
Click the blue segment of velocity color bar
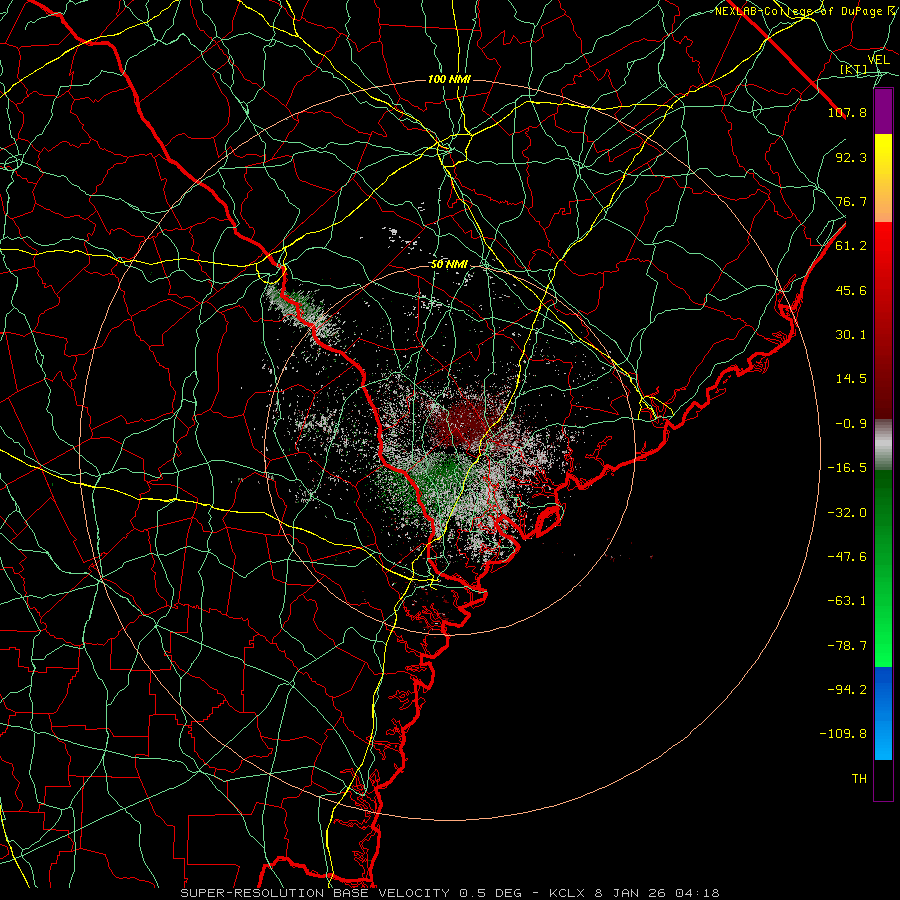tap(883, 713)
